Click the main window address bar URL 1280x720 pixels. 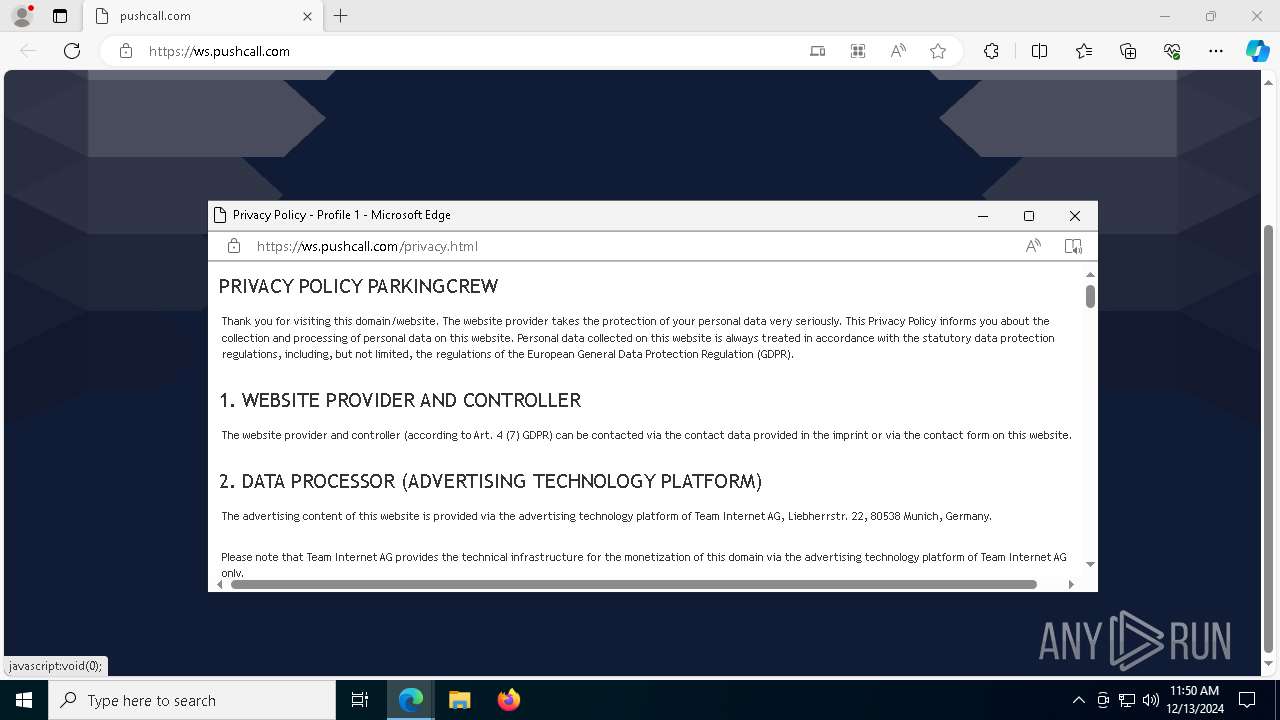[219, 51]
